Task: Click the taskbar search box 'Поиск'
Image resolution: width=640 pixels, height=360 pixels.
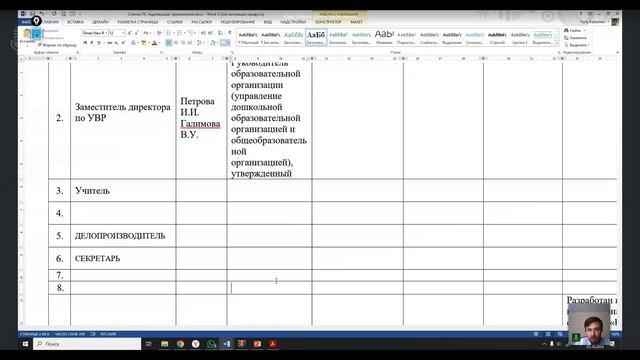Action: coord(87,344)
